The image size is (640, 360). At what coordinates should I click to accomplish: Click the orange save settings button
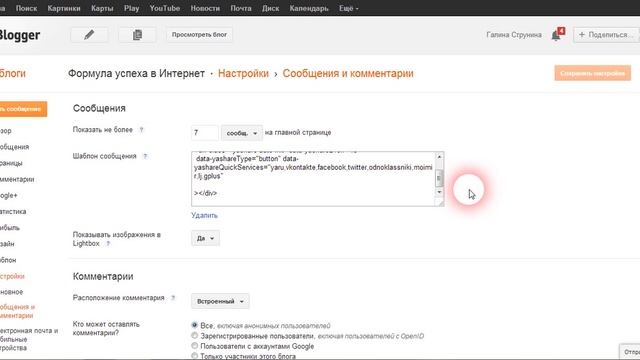coord(592,73)
